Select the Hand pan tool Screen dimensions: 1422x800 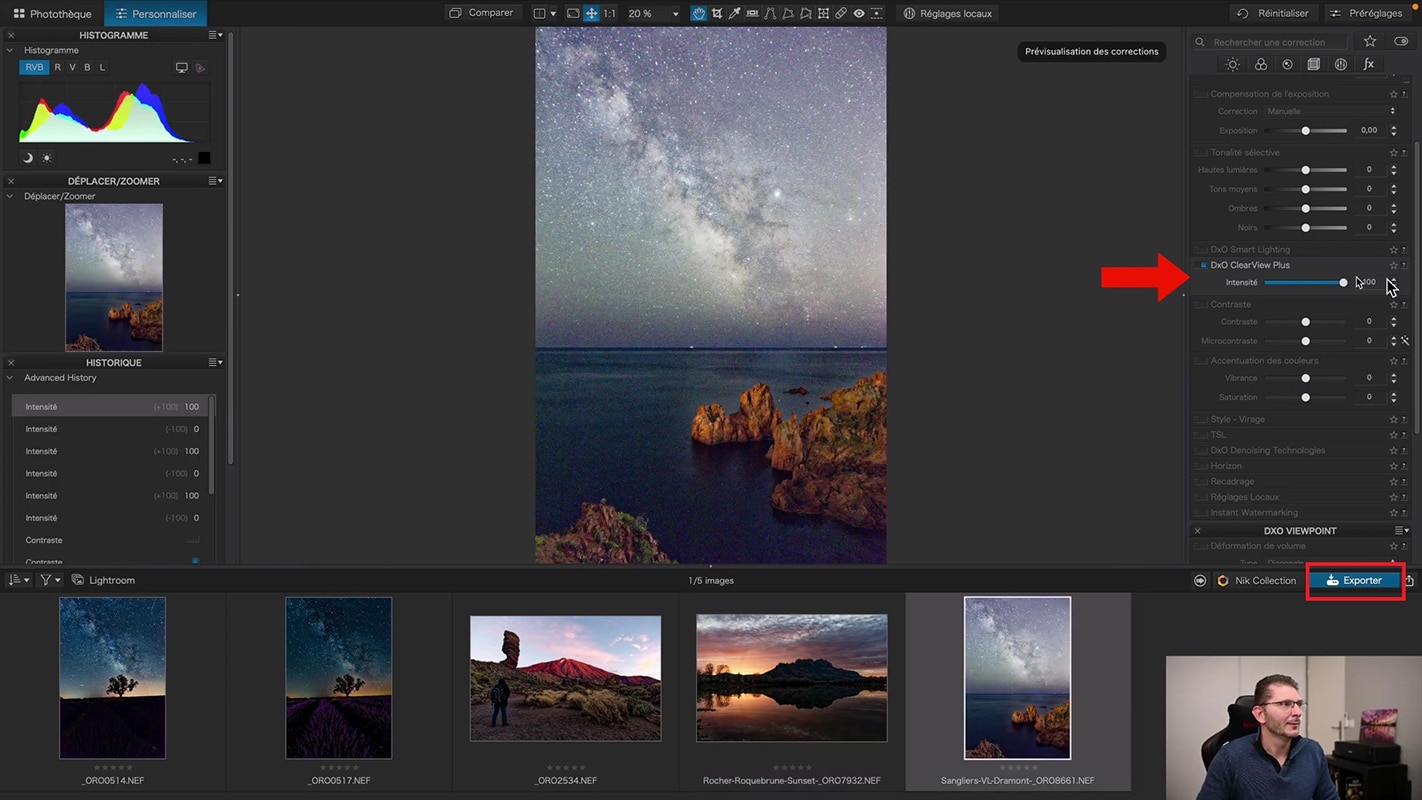point(699,13)
